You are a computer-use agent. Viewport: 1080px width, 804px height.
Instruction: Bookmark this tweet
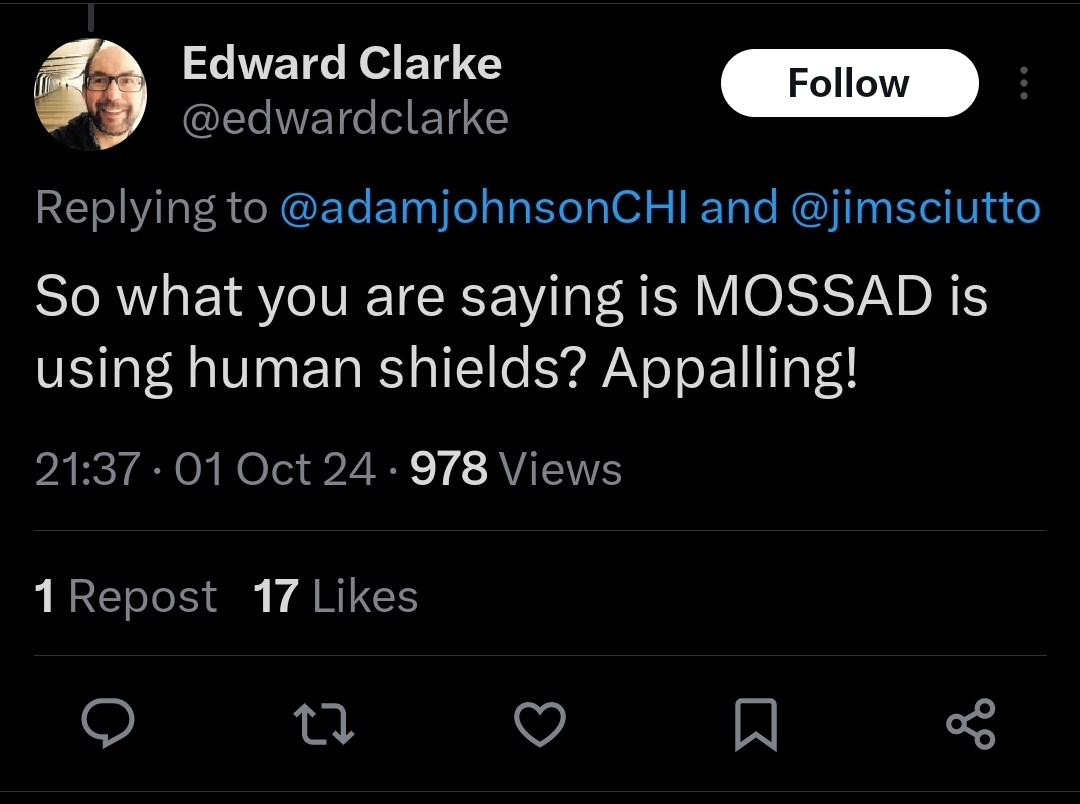click(x=756, y=723)
